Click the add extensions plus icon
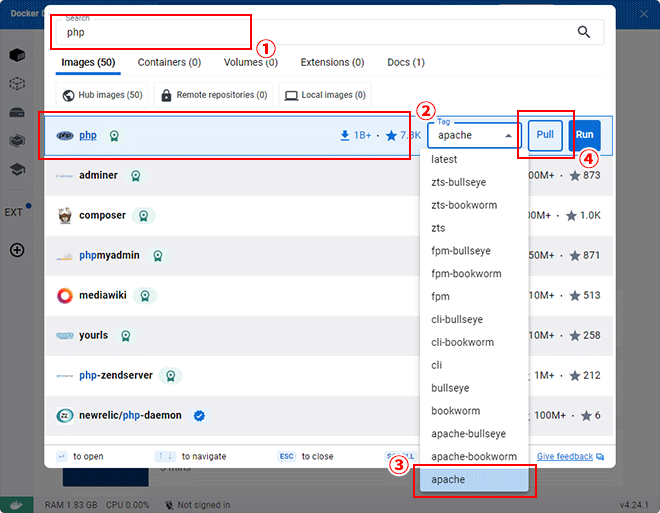Viewport: 660px width, 513px height. point(17,250)
